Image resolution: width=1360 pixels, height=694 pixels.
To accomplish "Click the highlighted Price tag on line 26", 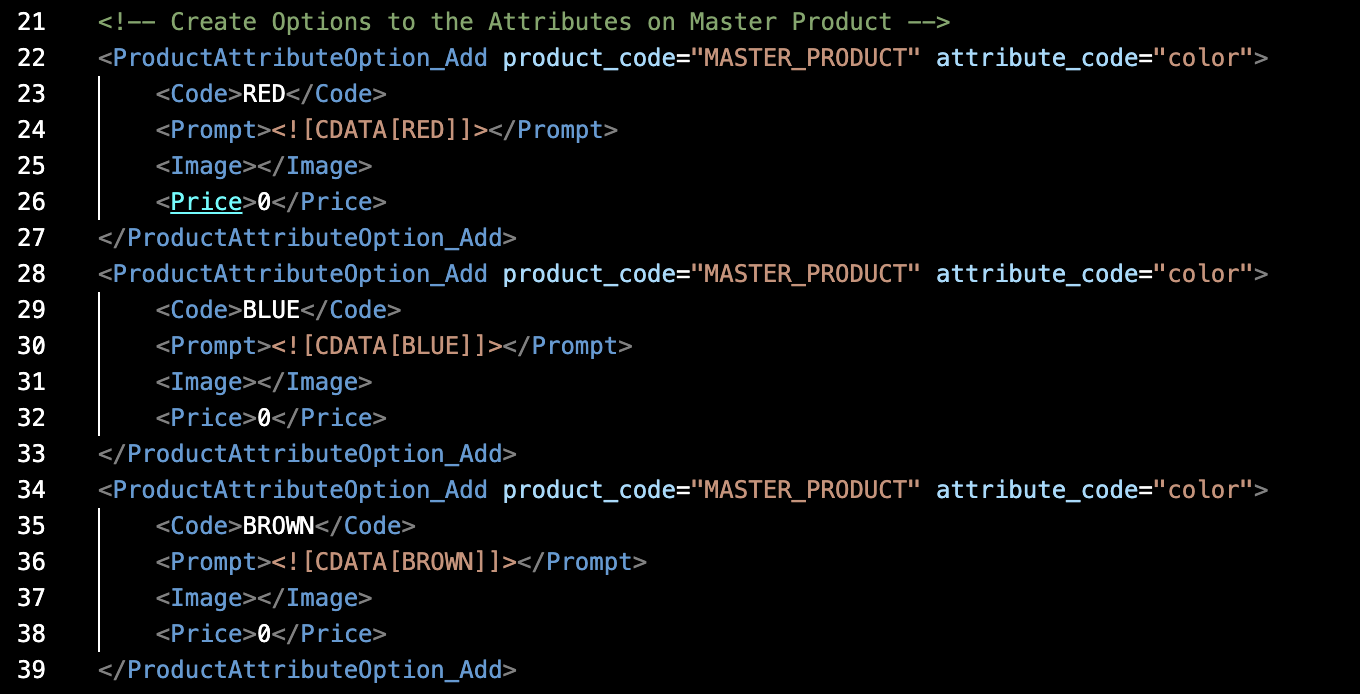I will (206, 202).
